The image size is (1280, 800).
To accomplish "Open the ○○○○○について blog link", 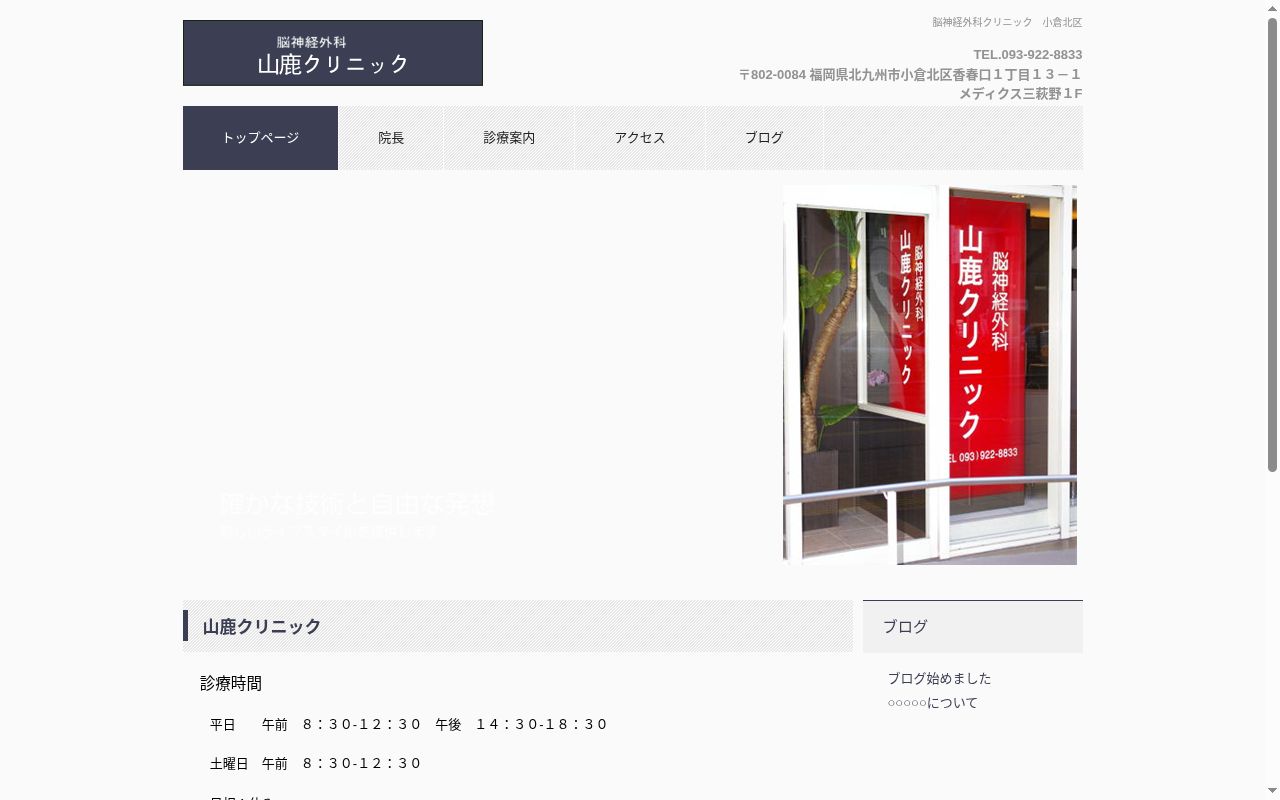I will [x=933, y=703].
